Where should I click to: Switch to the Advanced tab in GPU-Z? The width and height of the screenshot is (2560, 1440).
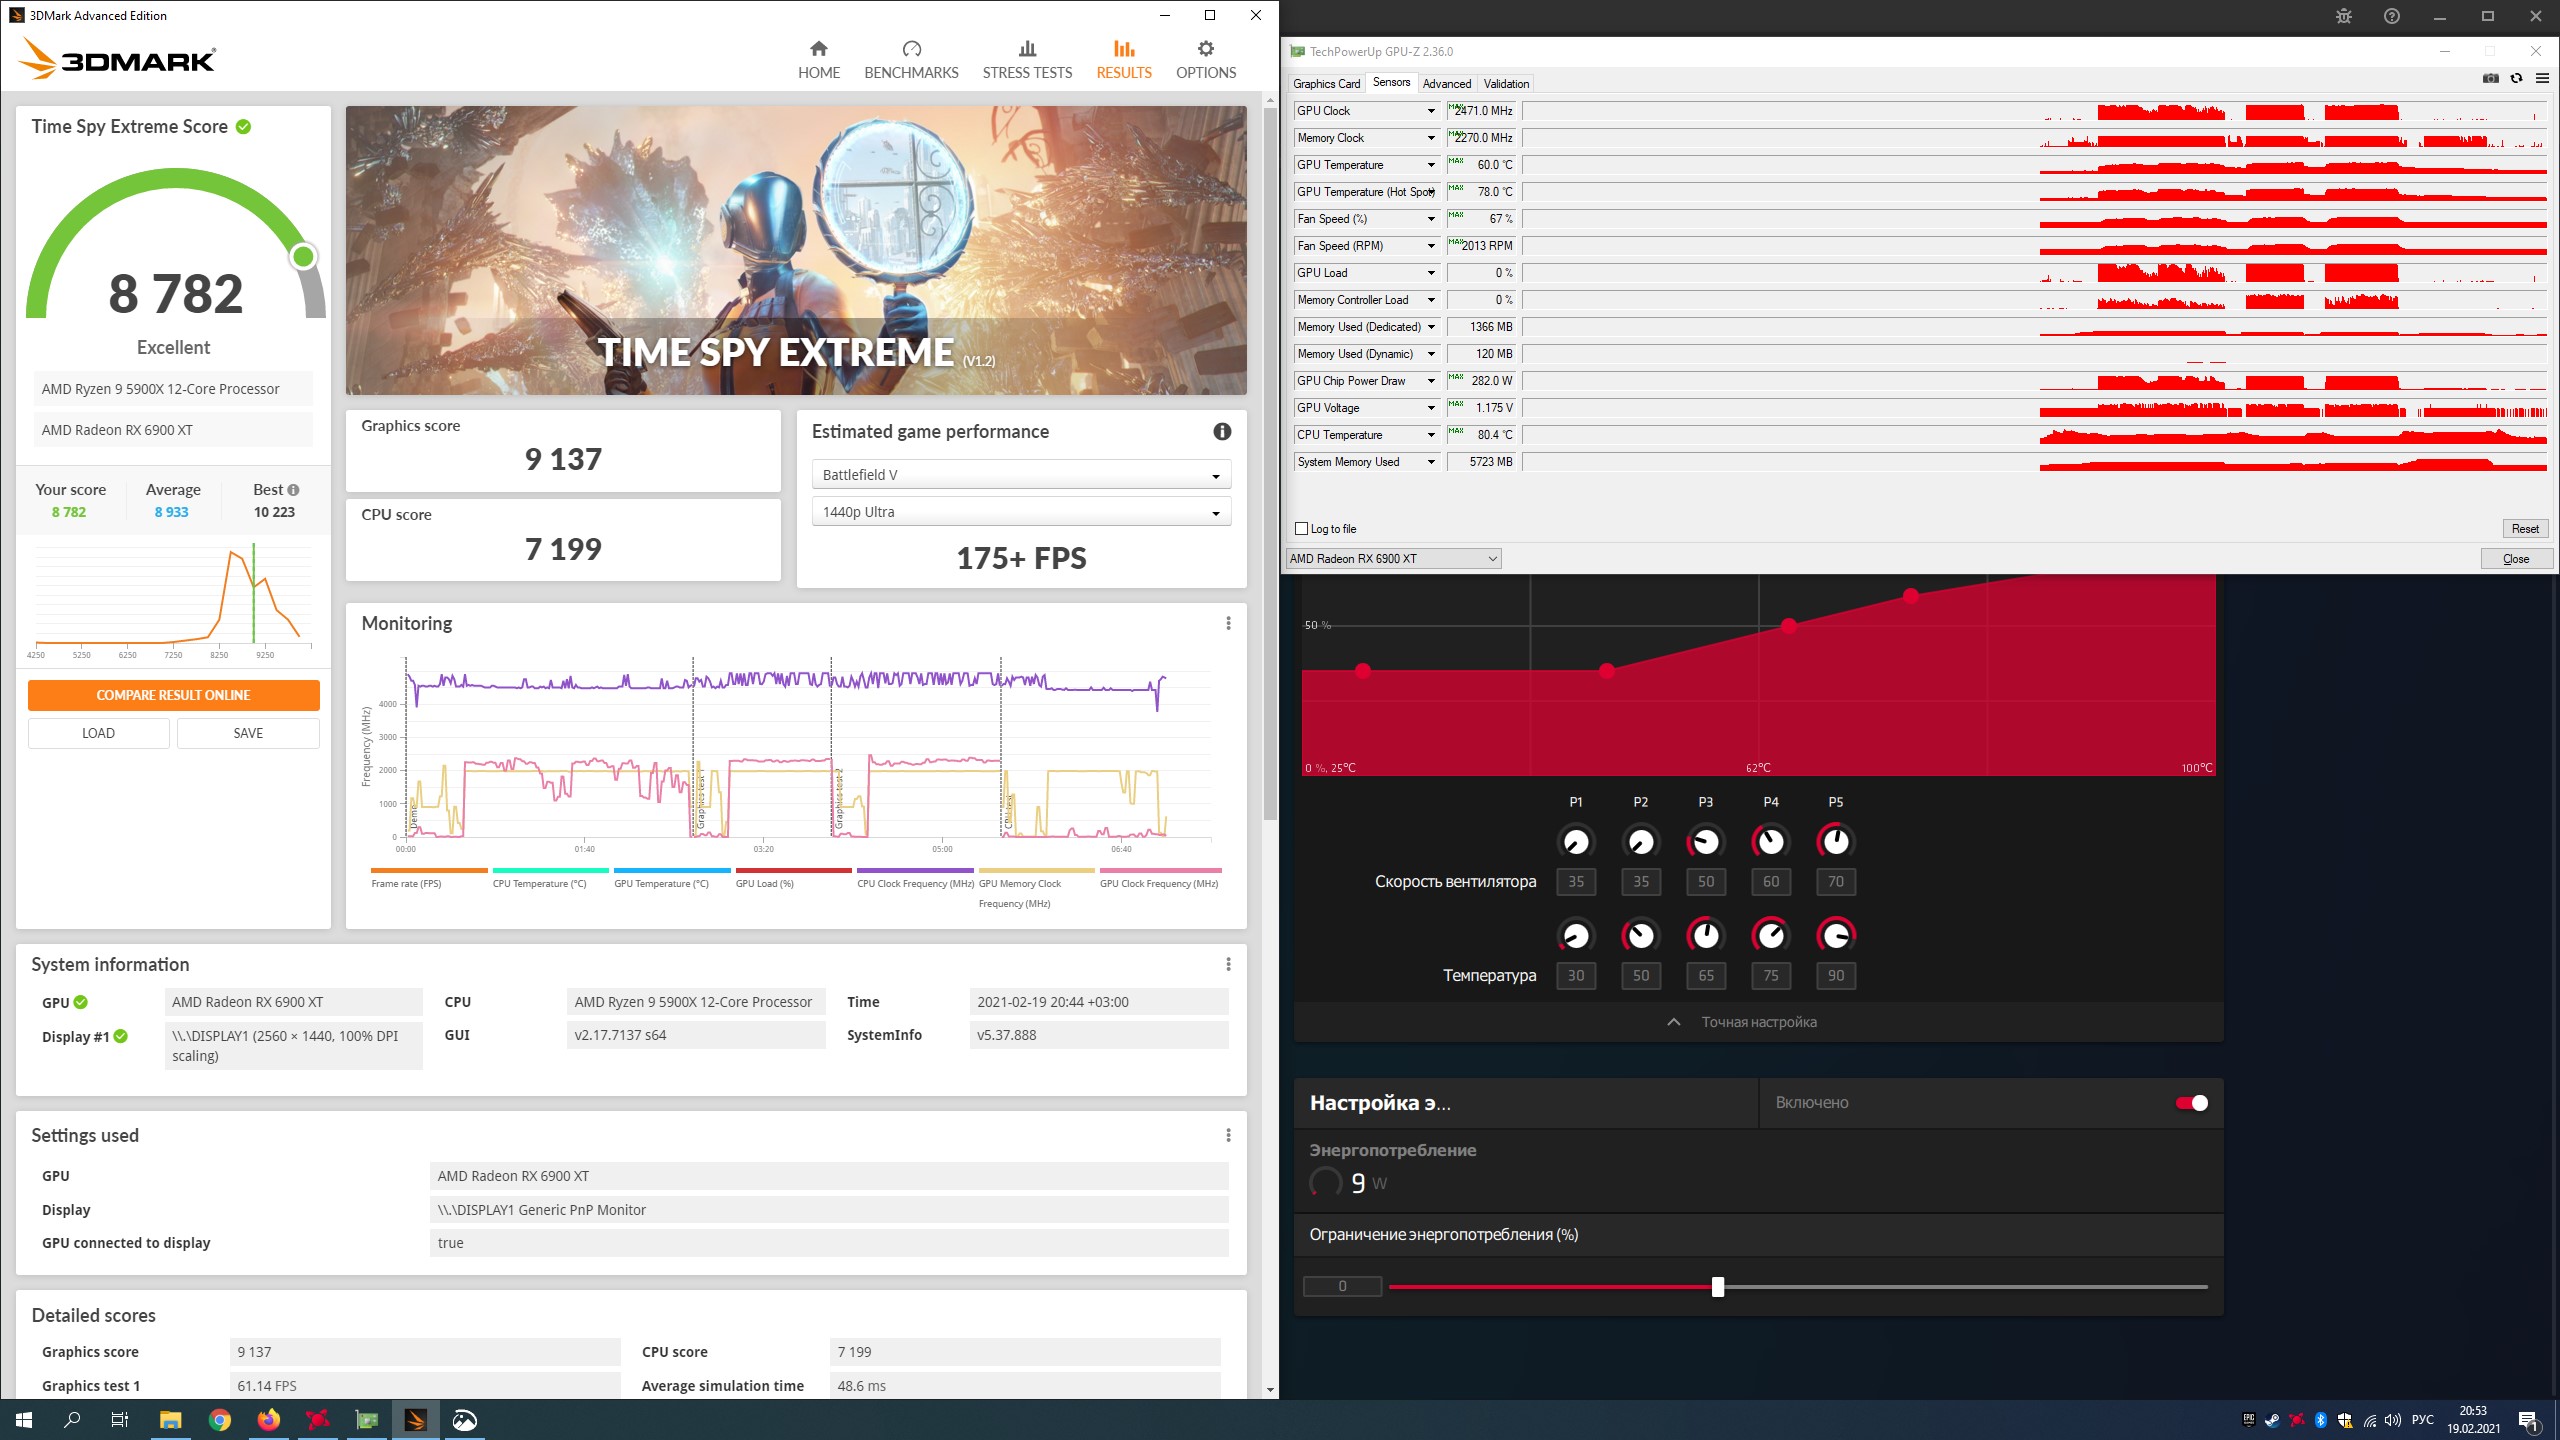(1446, 84)
